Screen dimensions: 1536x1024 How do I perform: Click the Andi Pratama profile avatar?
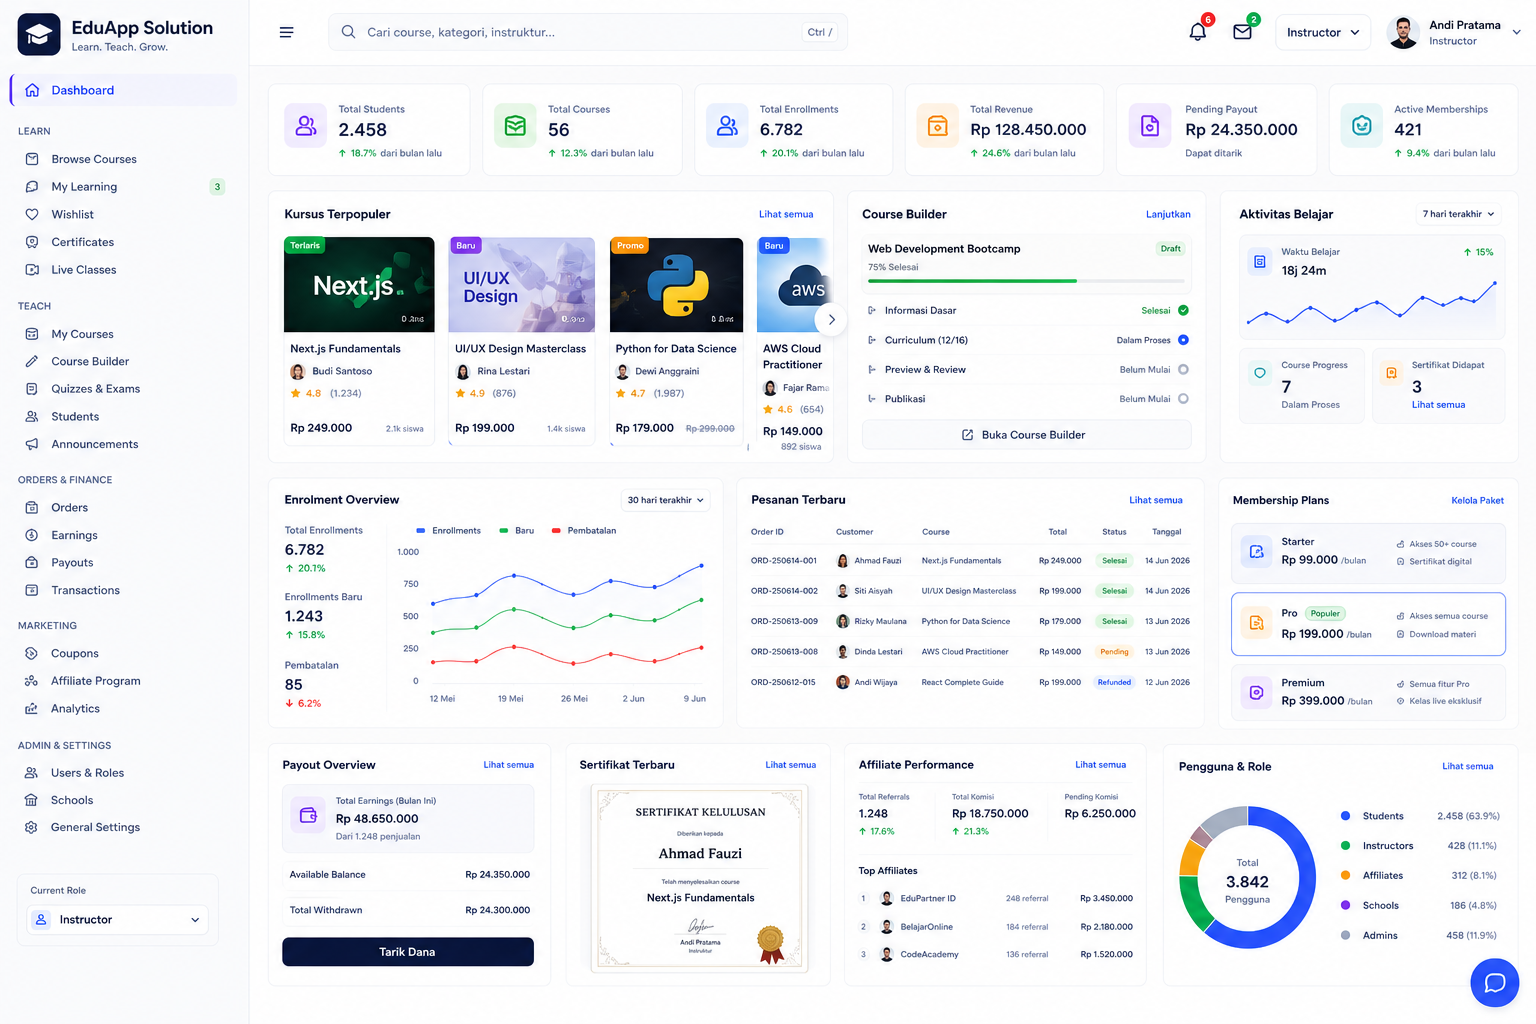(1403, 32)
